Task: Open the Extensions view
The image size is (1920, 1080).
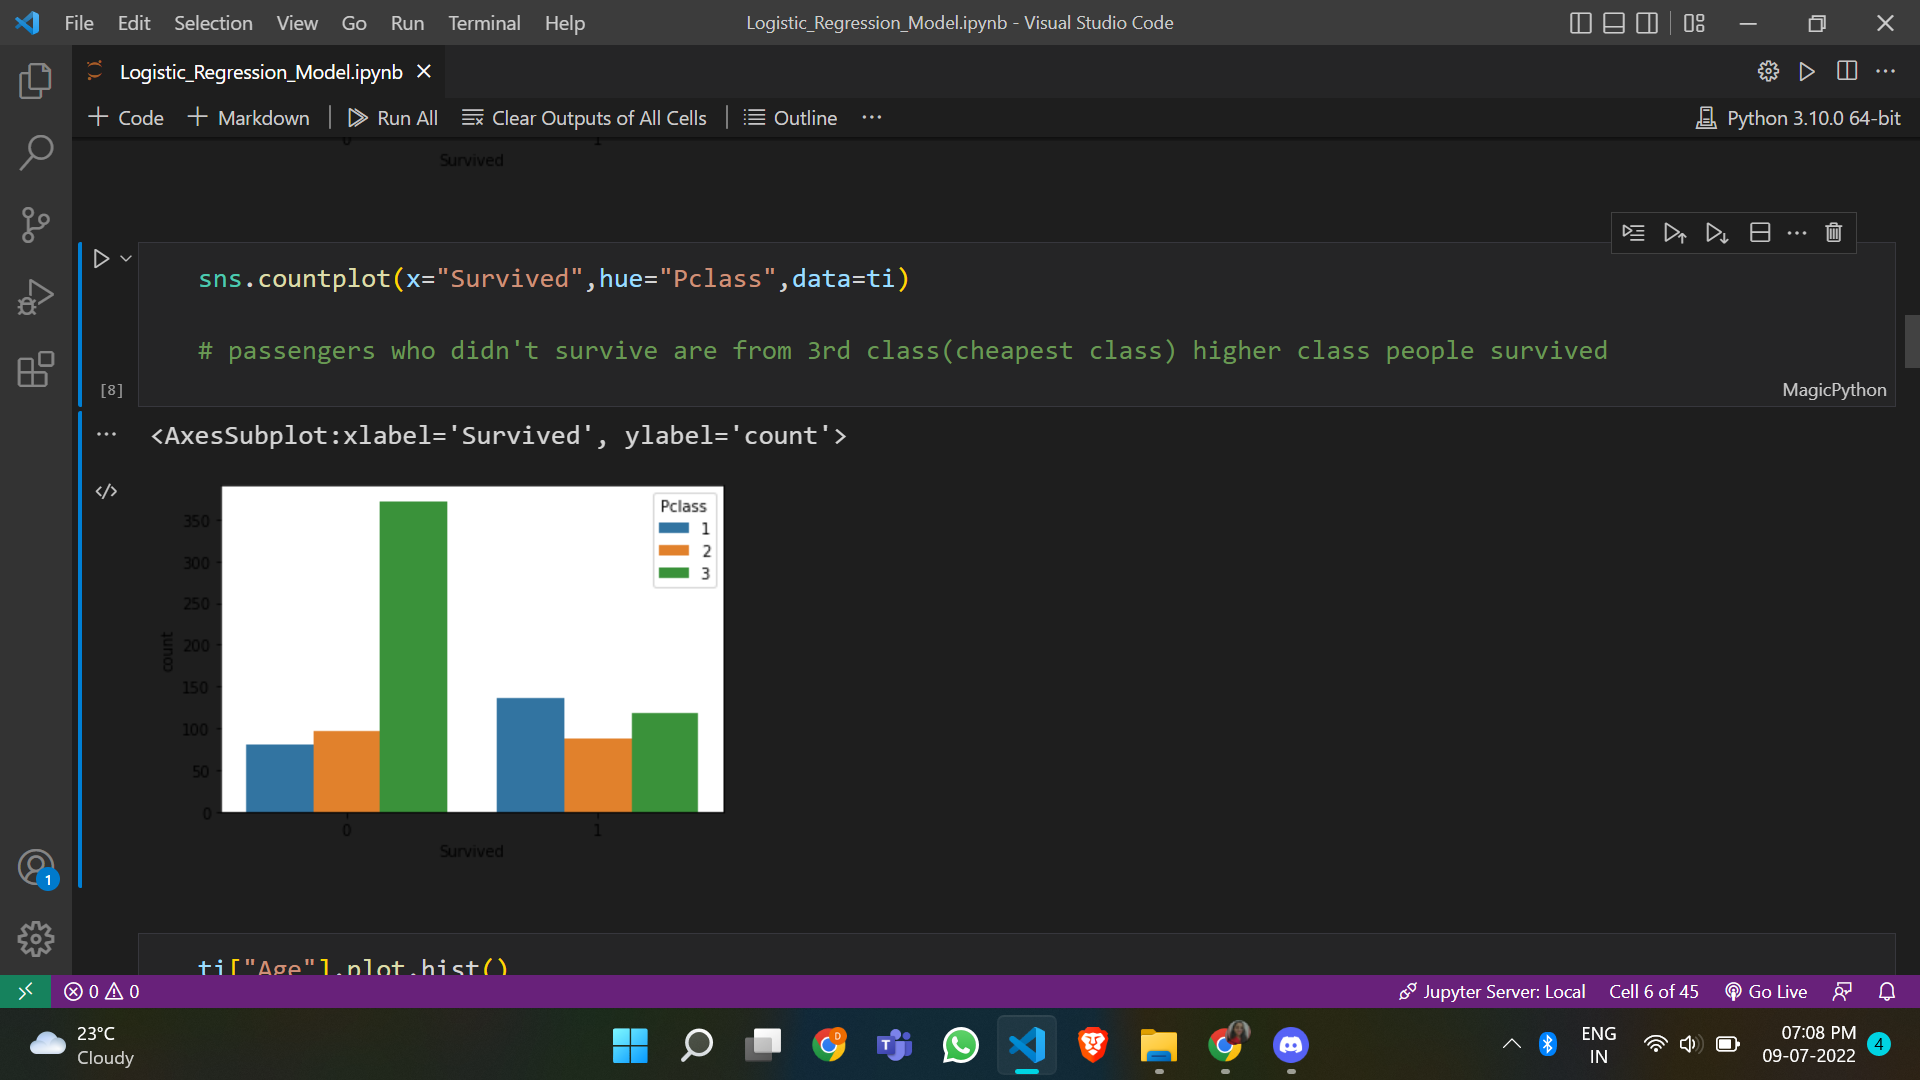Action: click(x=36, y=369)
